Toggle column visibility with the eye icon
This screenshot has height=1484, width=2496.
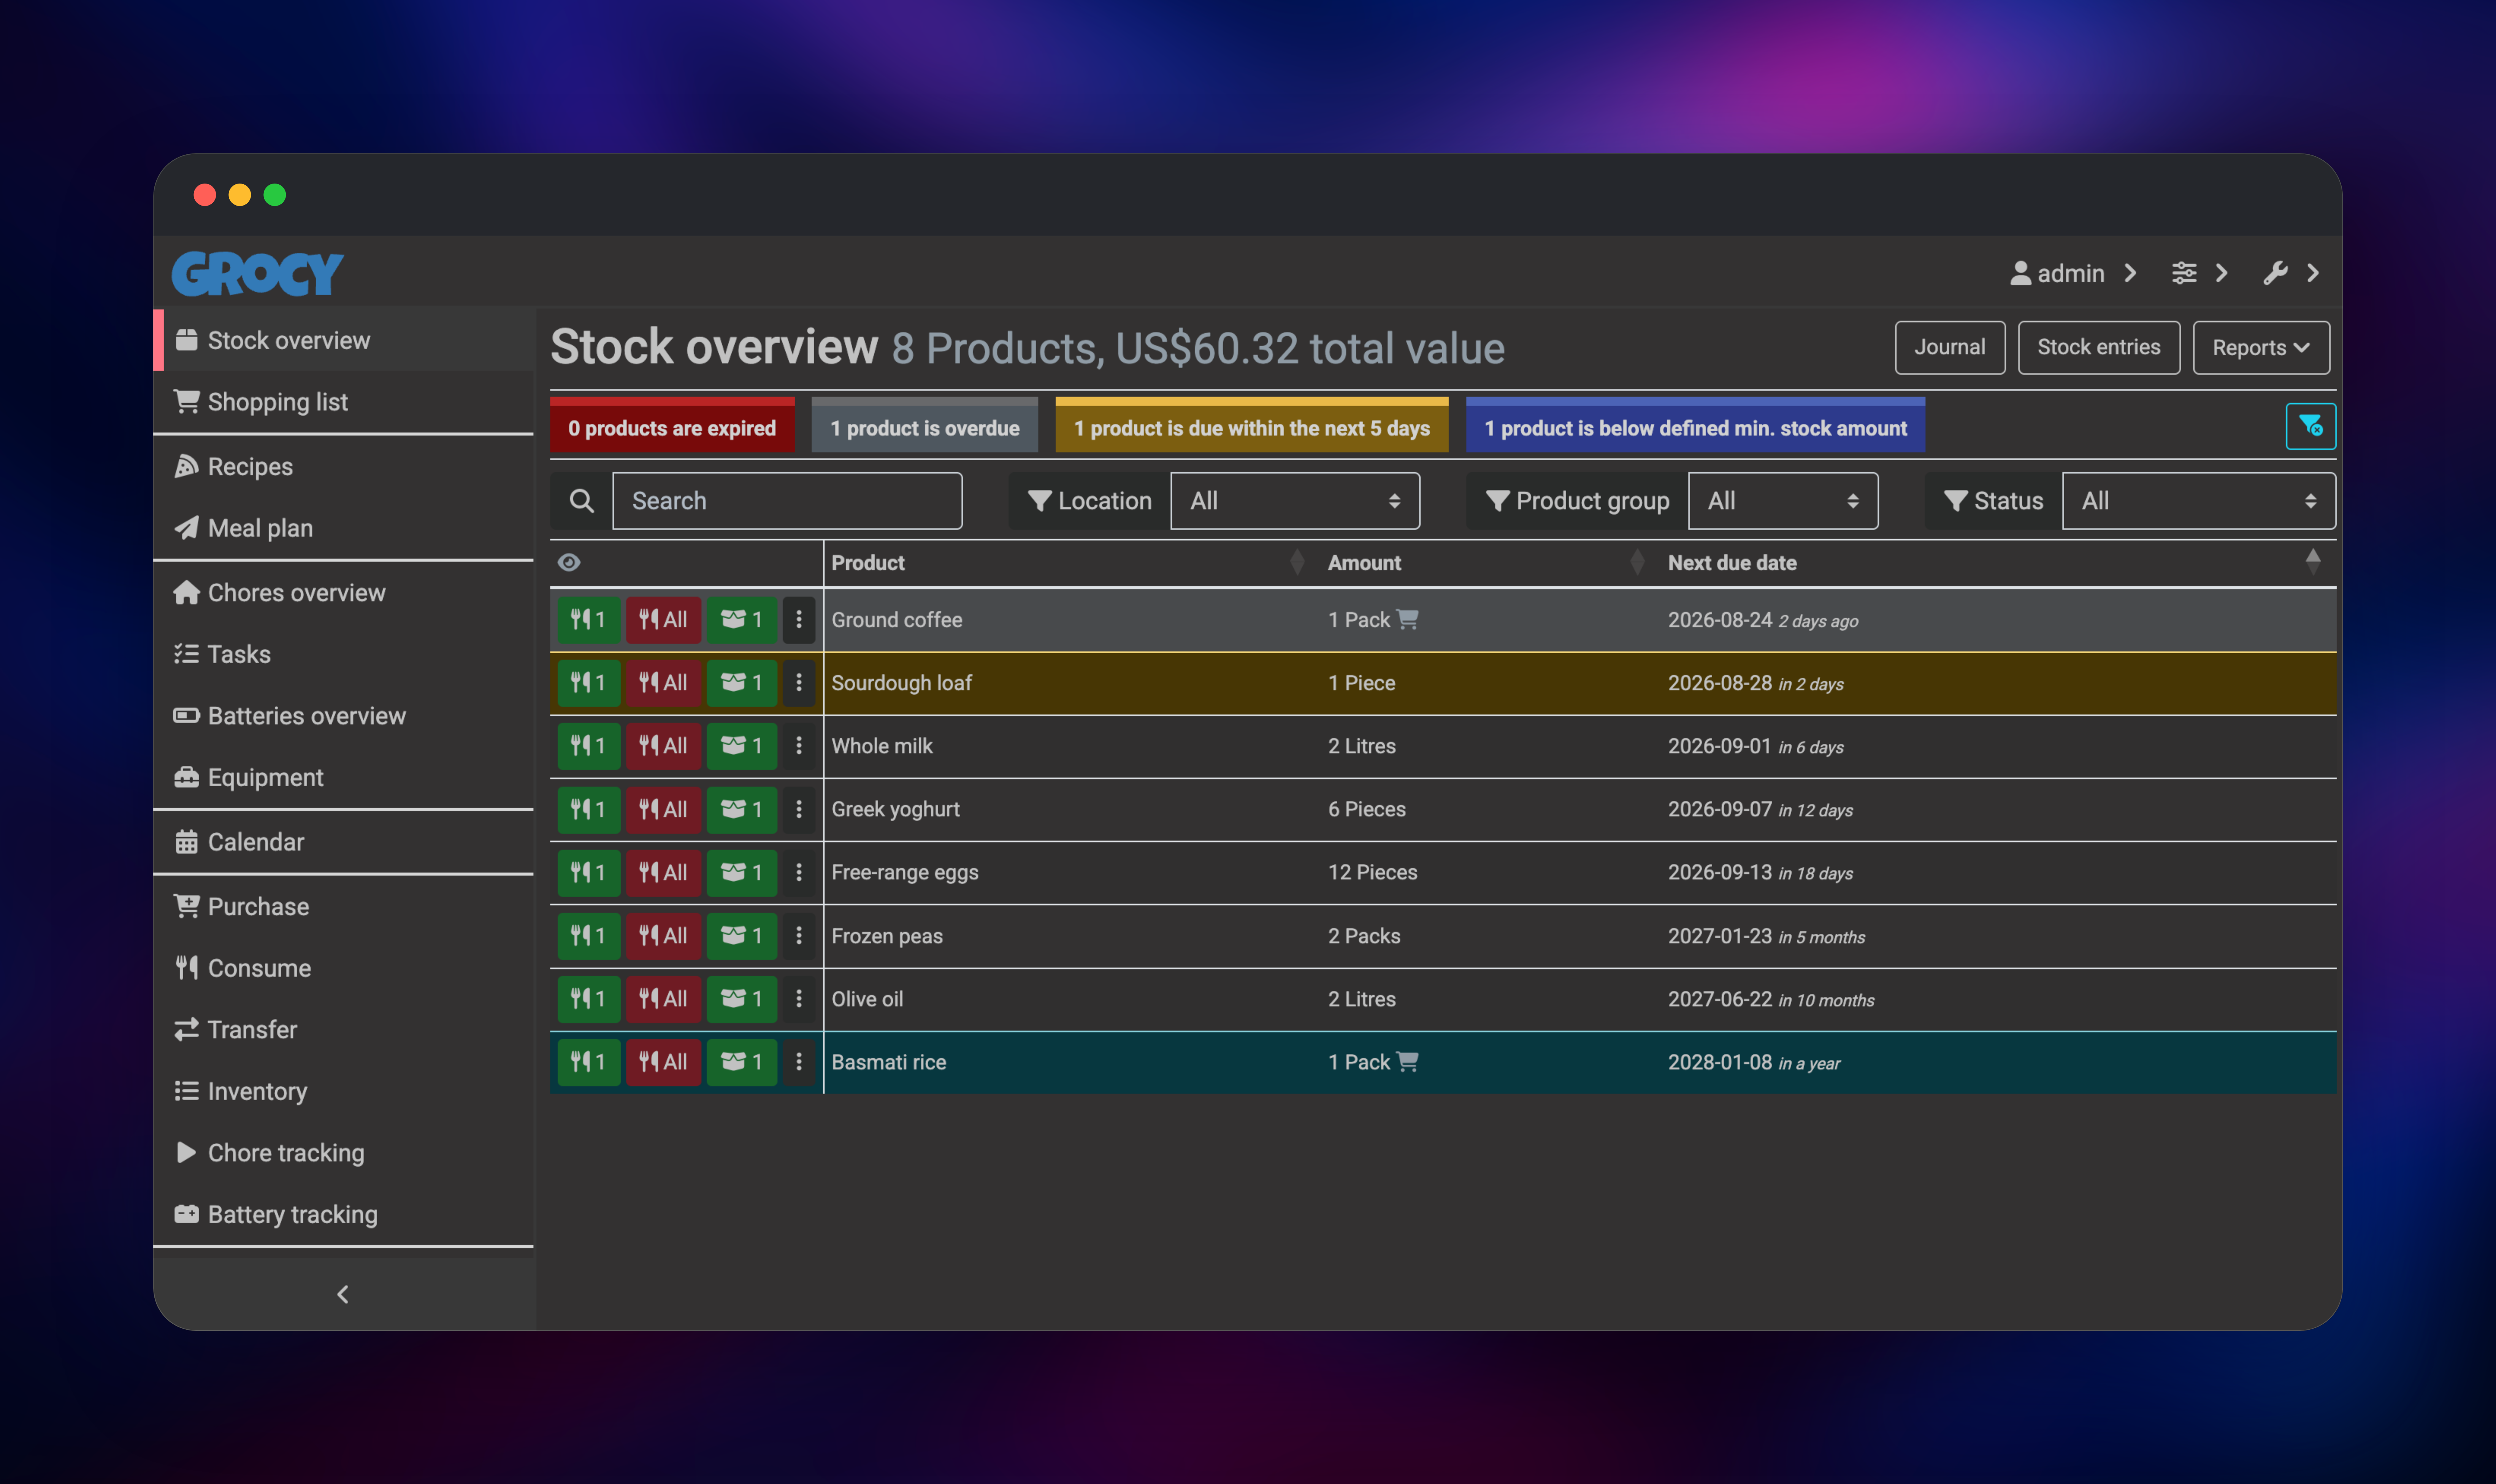(x=569, y=563)
